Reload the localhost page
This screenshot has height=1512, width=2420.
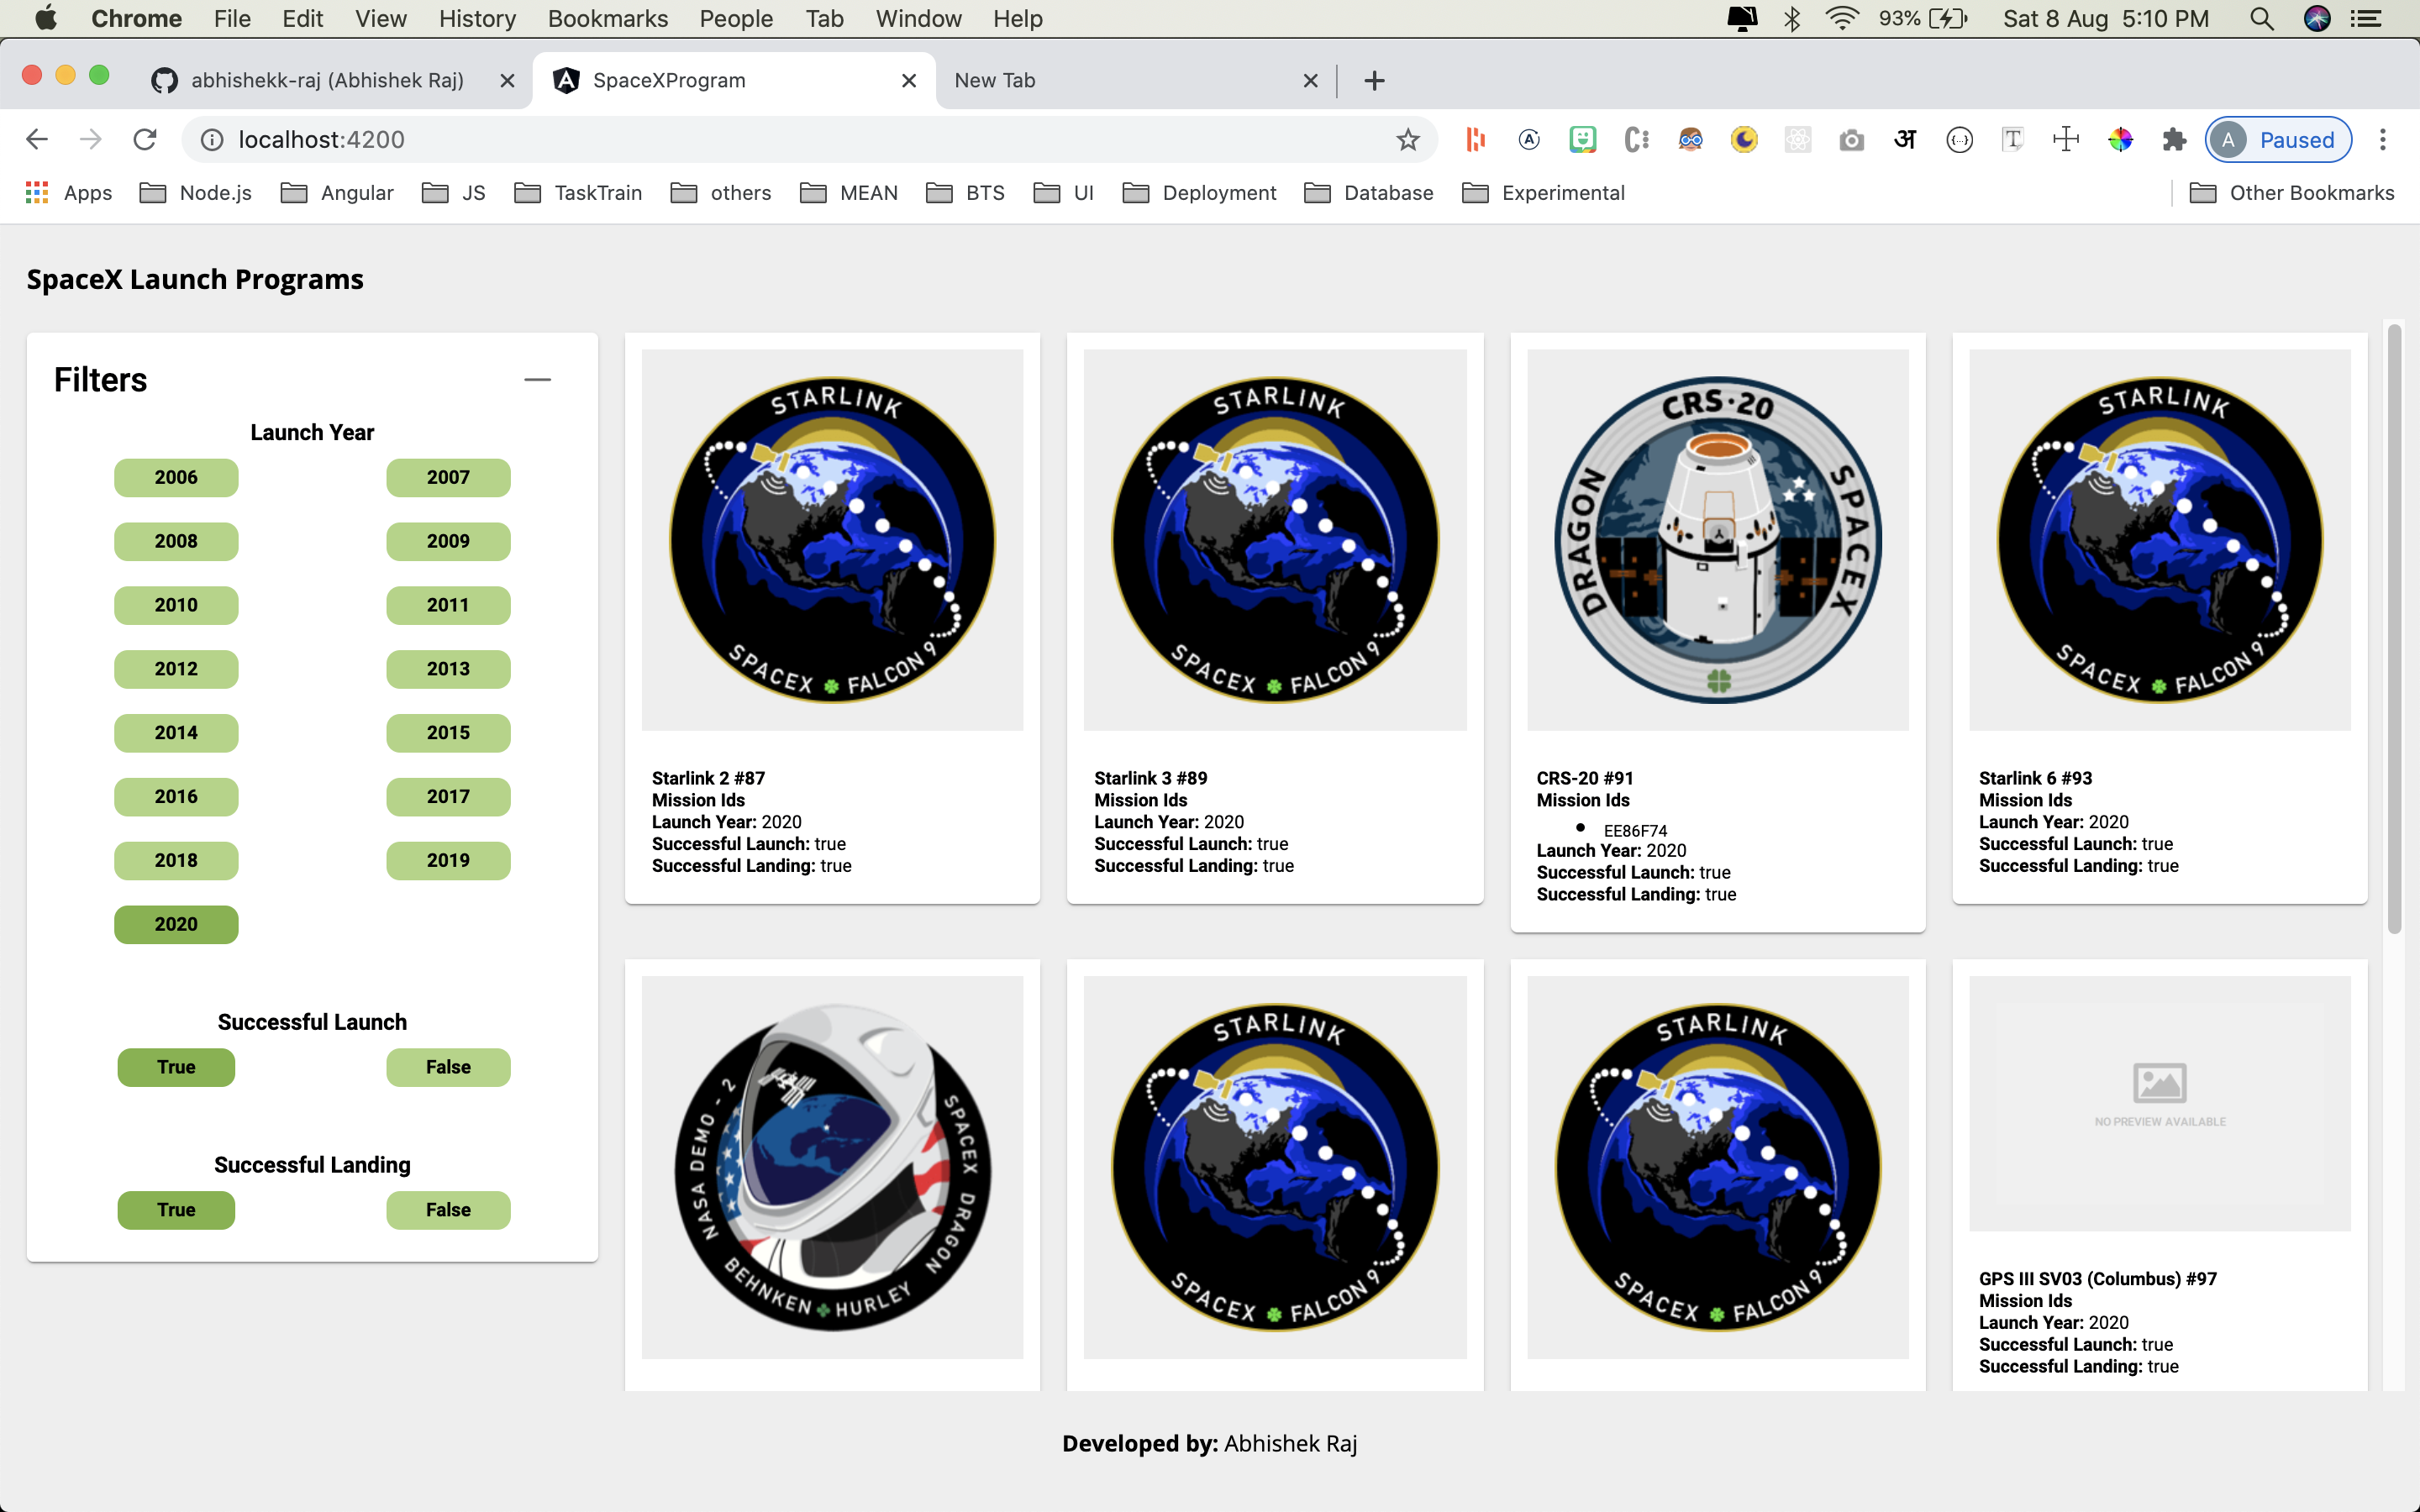click(x=145, y=140)
